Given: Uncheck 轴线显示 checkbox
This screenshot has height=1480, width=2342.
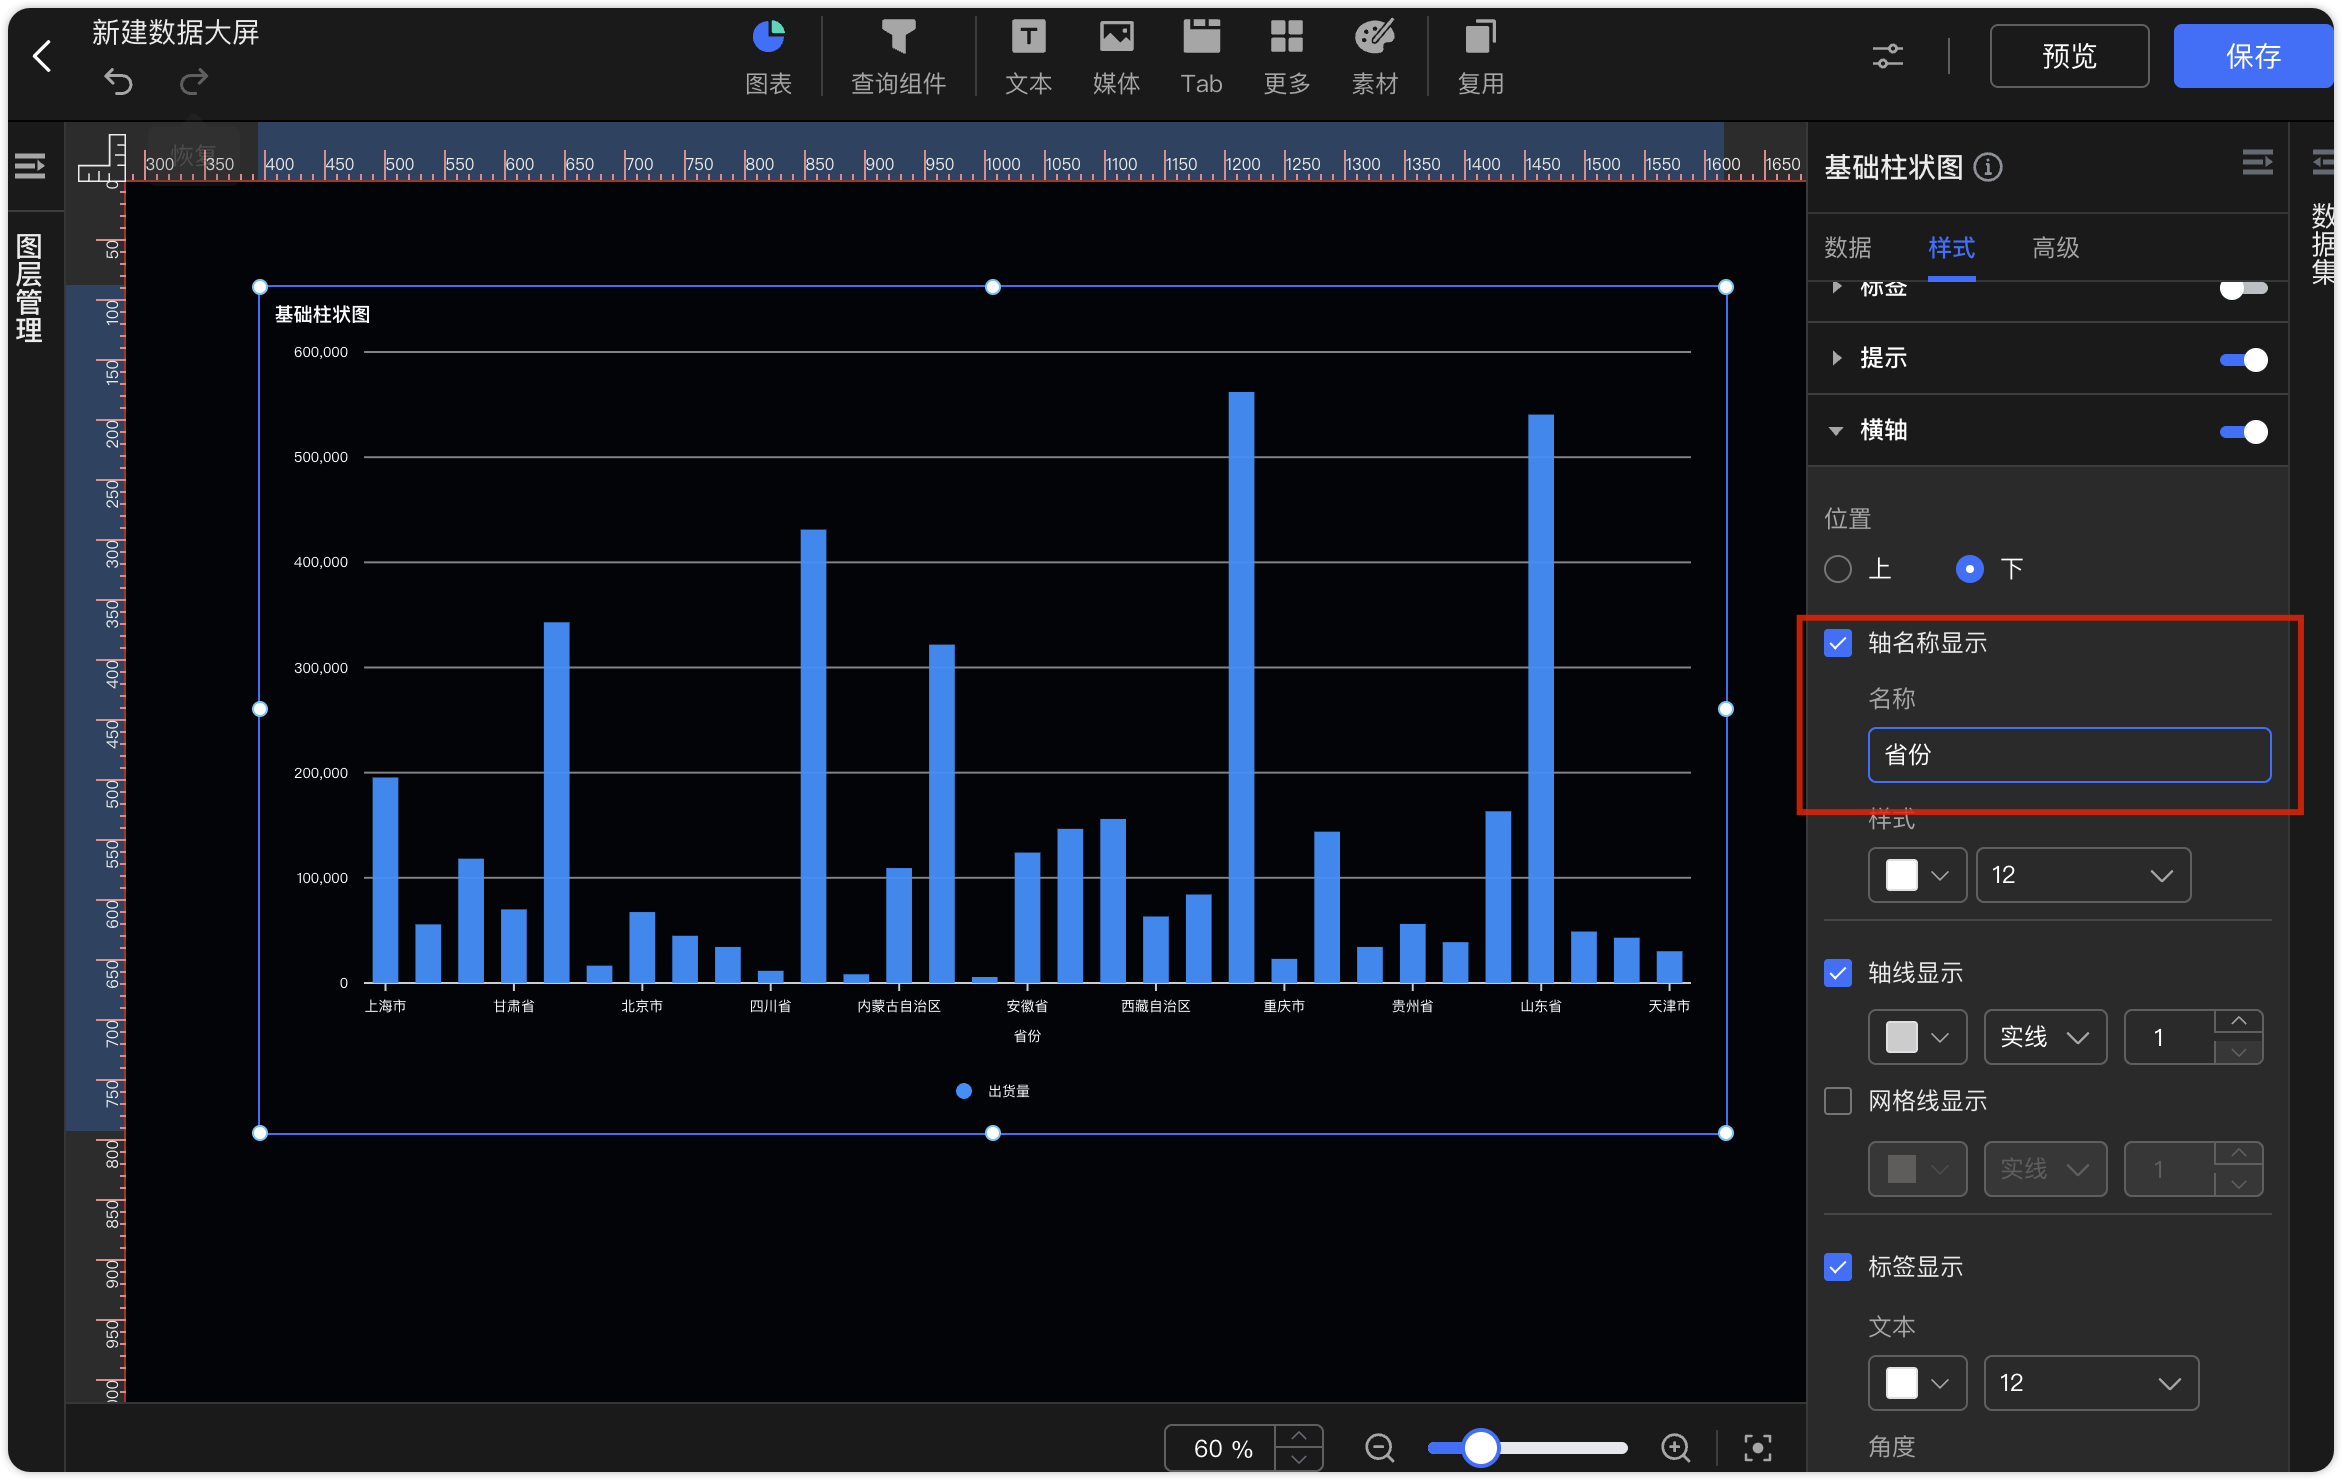Looking at the screenshot, I should (x=1838, y=973).
